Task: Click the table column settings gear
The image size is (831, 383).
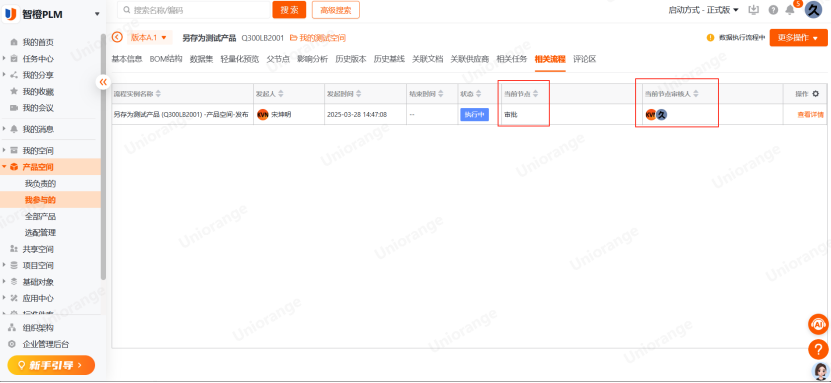Action: click(816, 94)
